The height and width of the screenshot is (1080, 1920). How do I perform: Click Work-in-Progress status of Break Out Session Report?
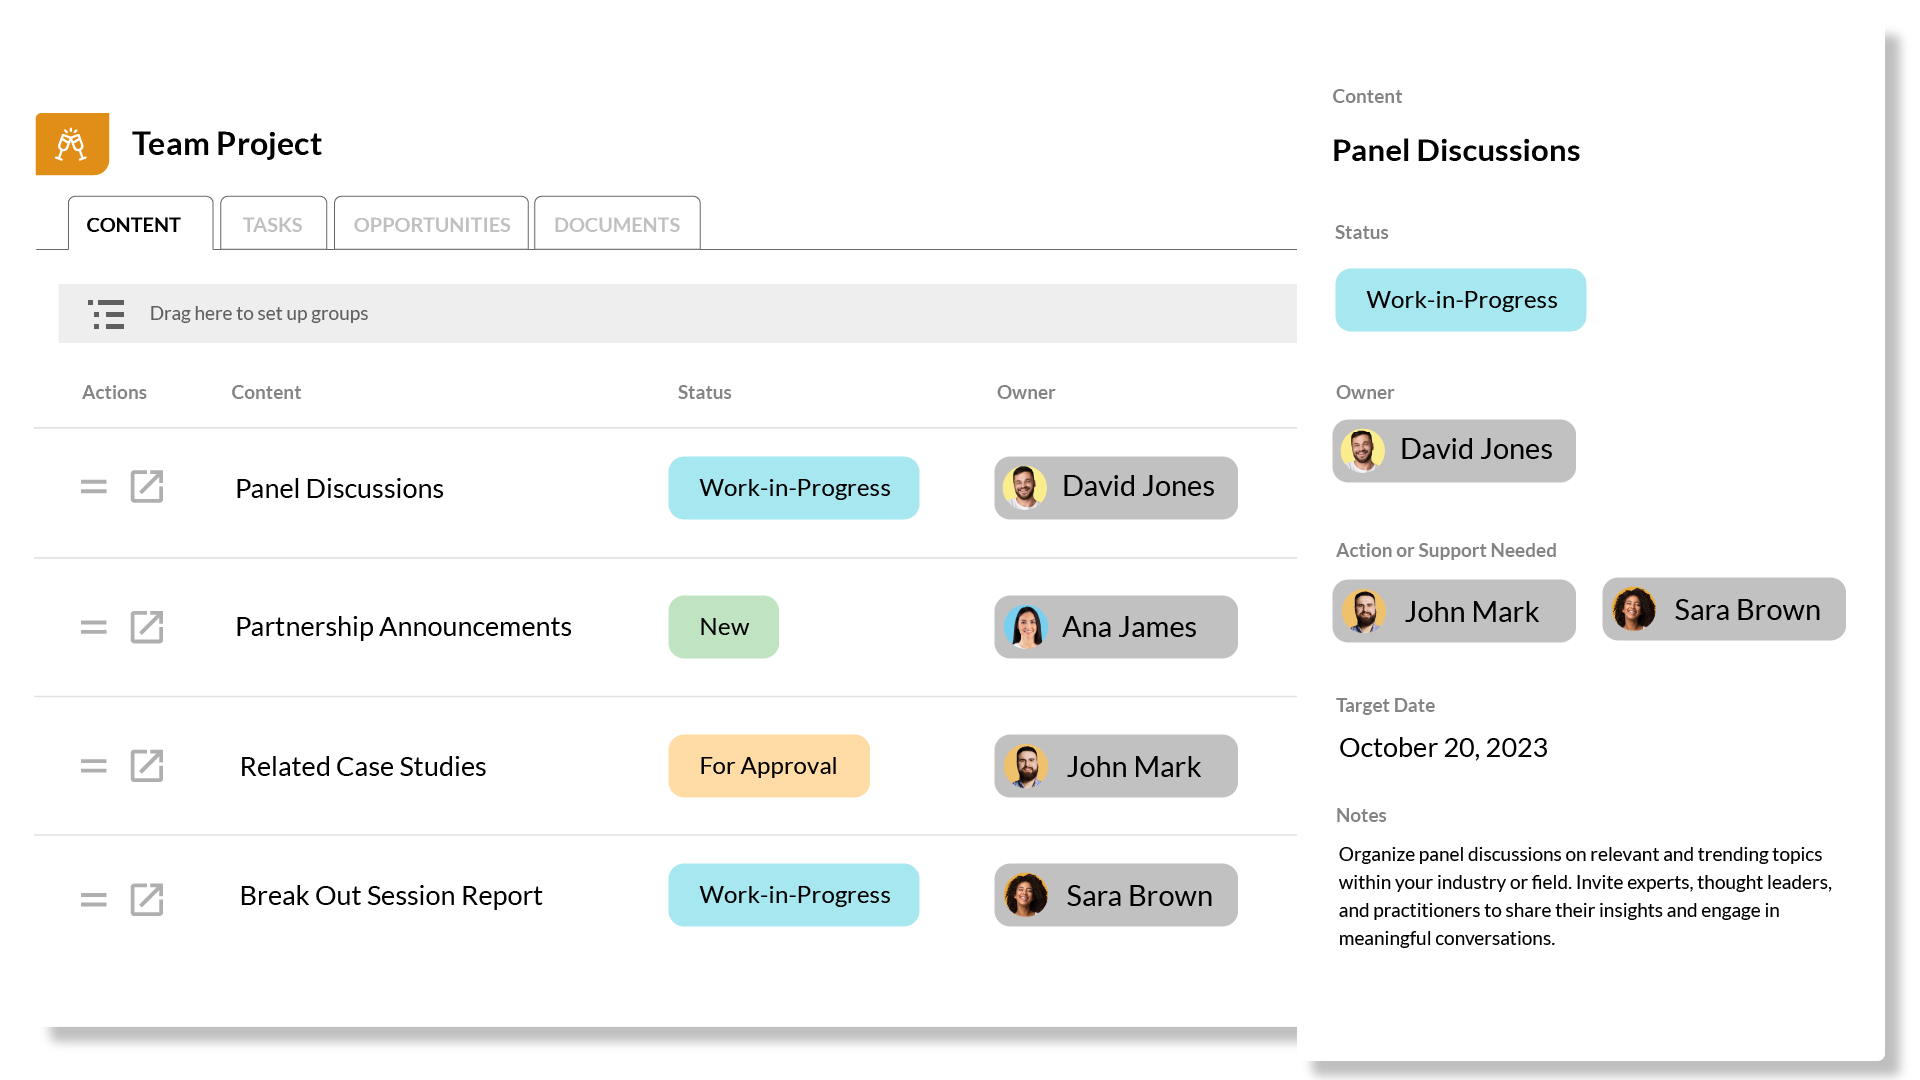click(794, 895)
